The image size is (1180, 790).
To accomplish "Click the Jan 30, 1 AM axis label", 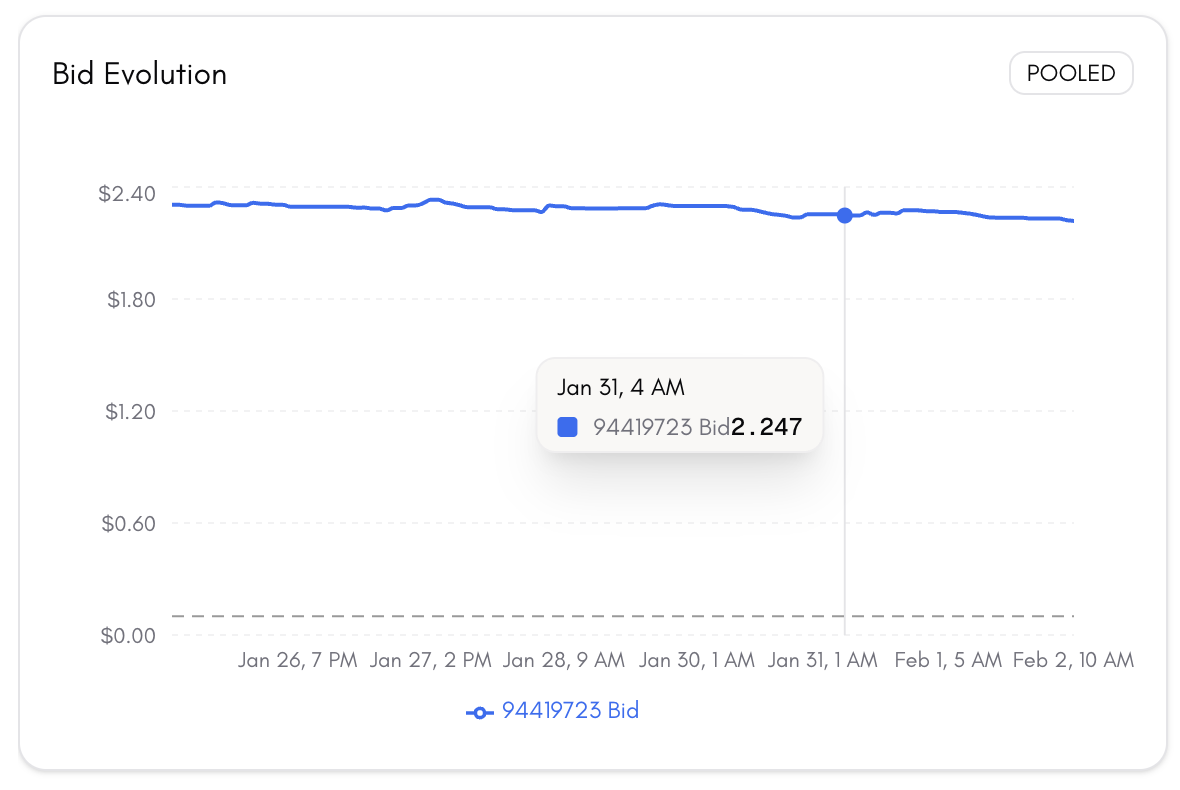I will 697,660.
